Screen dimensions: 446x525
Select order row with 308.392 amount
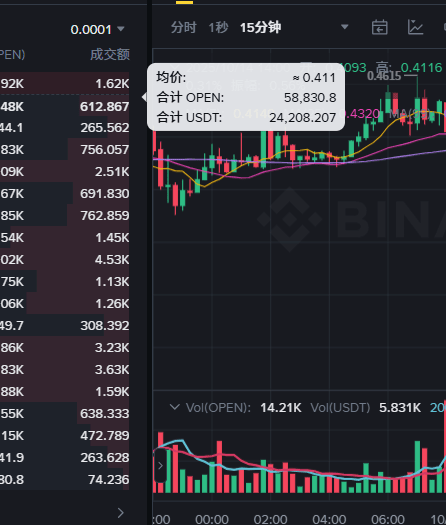click(65, 325)
